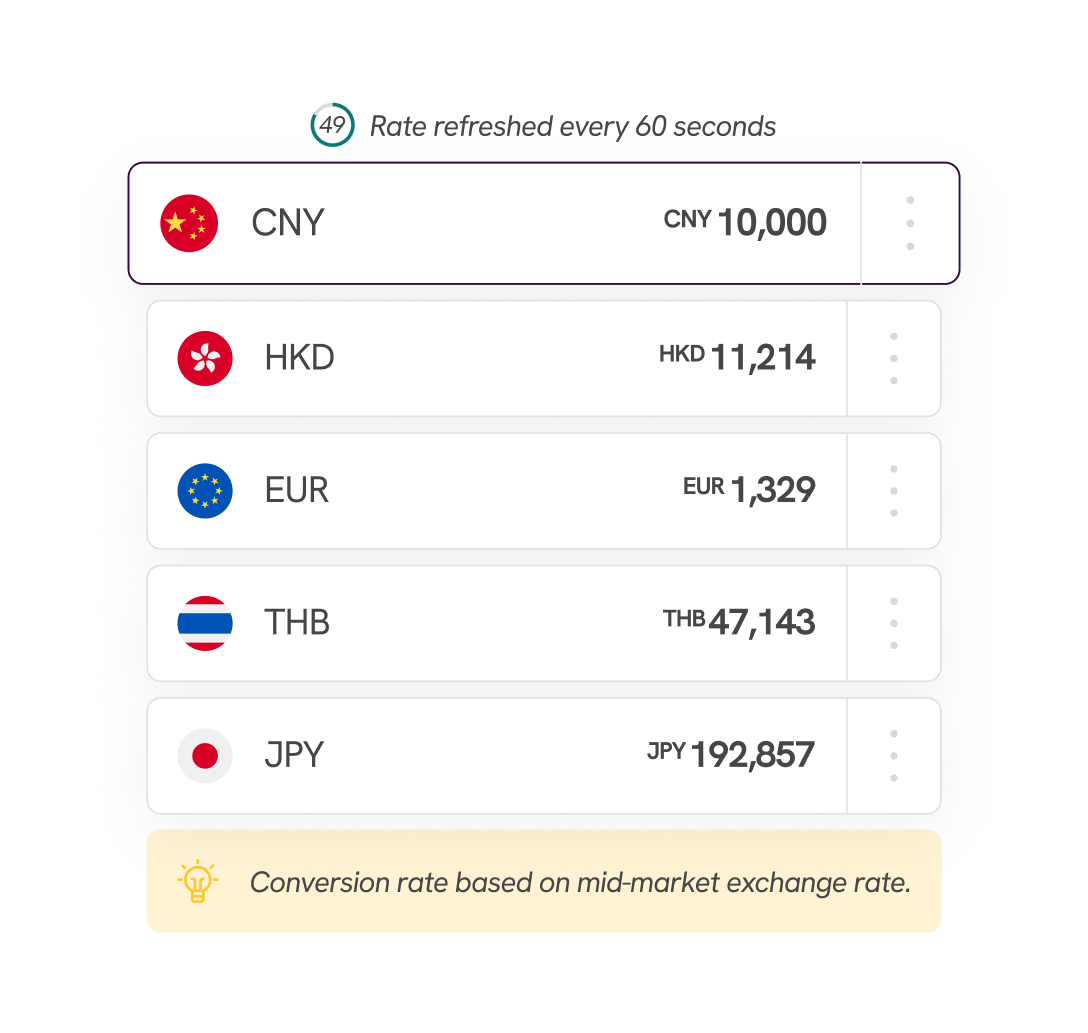Image resolution: width=1088 pixels, height=1033 pixels.
Task: Click the mid-market exchange rate notice
Action: point(580,883)
